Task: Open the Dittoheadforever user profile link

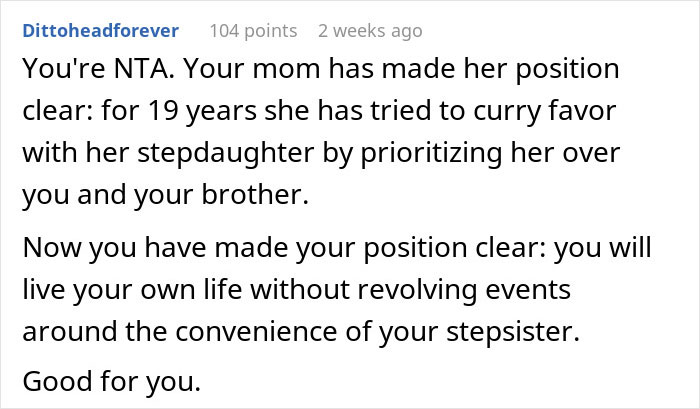Action: tap(99, 31)
